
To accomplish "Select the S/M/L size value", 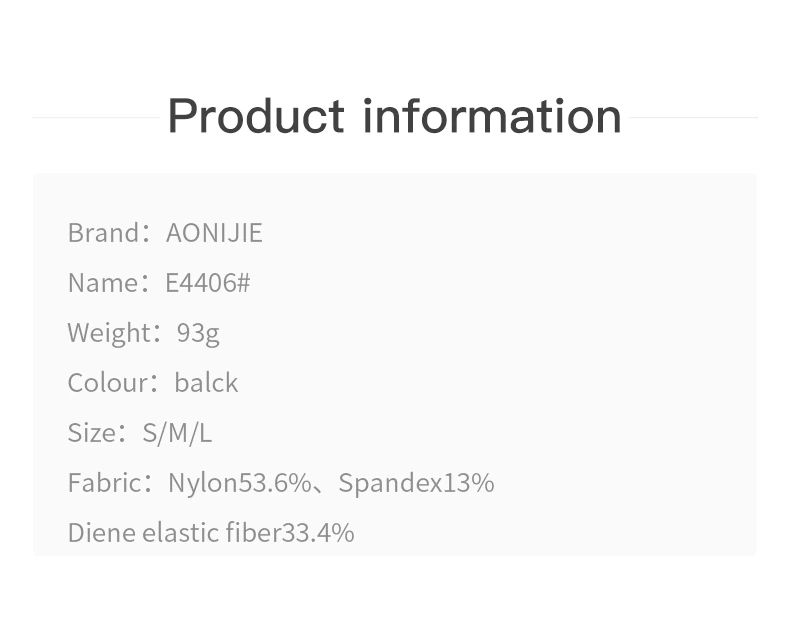I will click(x=177, y=433).
